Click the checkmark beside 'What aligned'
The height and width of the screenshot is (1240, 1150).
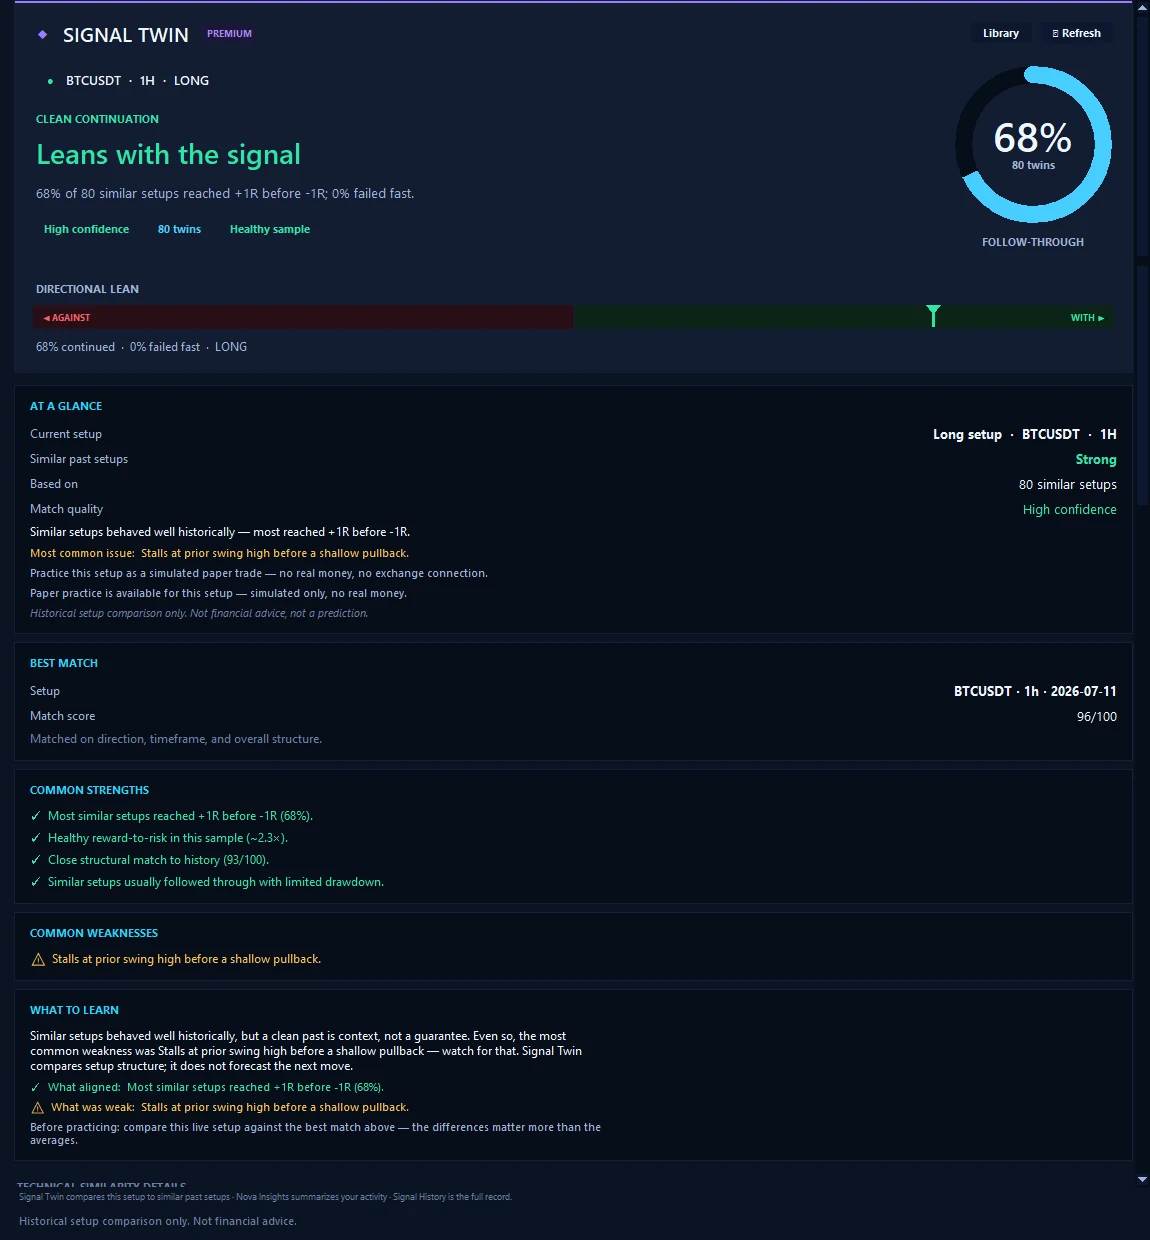point(36,1088)
